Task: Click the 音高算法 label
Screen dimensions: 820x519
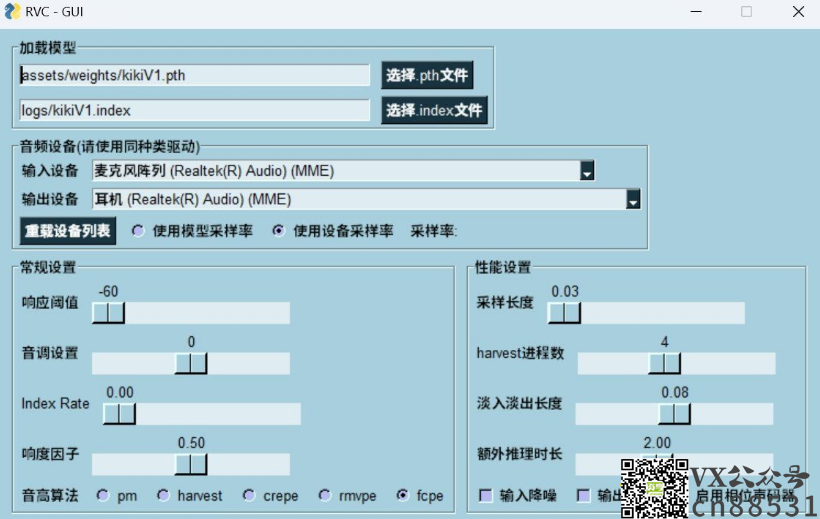Action: [x=50, y=495]
